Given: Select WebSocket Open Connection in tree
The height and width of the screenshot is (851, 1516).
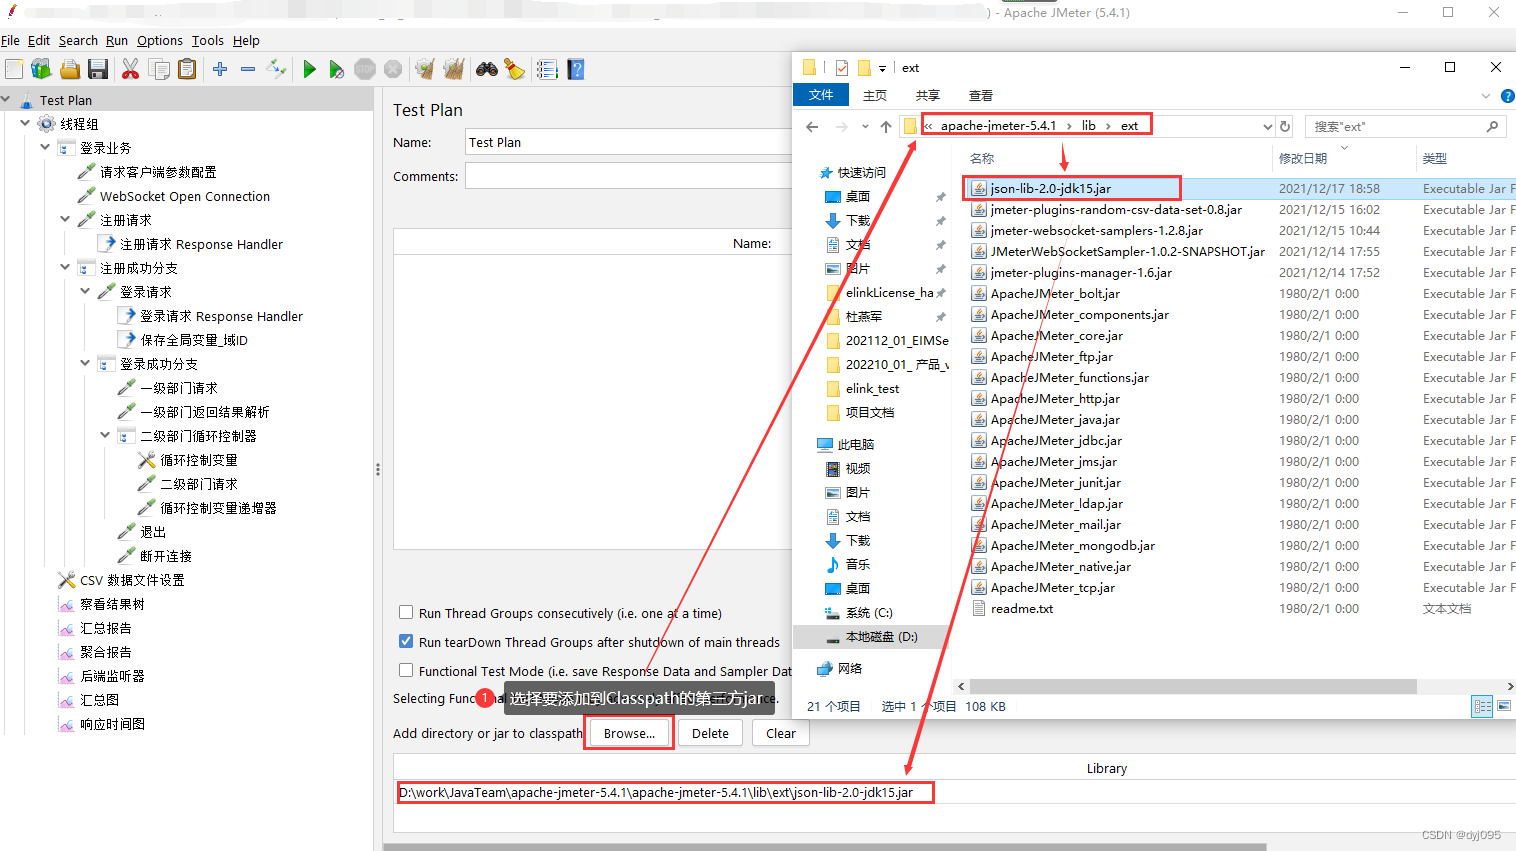Looking at the screenshot, I should (x=185, y=196).
